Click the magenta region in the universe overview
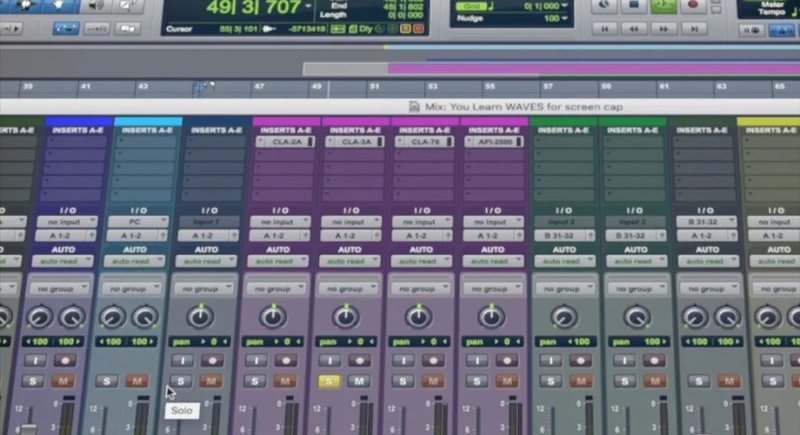 pyautogui.click(x=592, y=68)
